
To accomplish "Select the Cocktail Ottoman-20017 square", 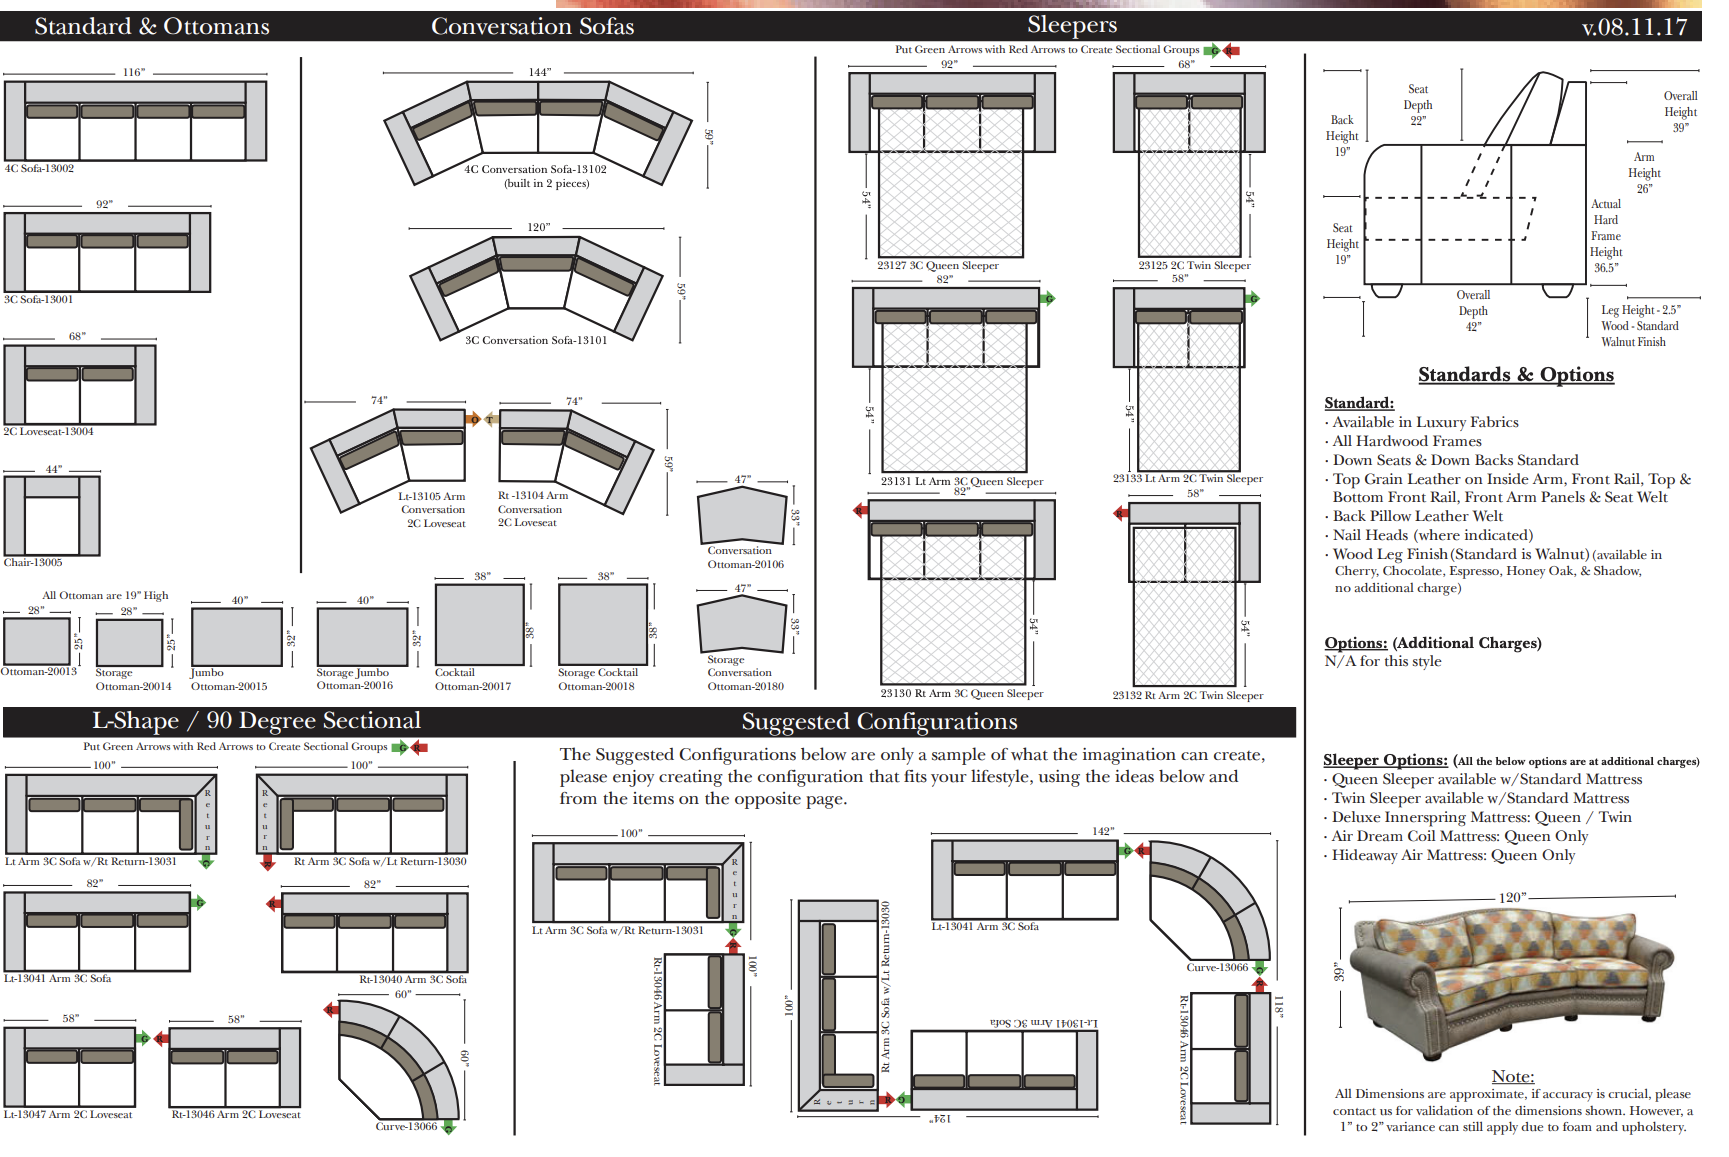I will click(479, 625).
